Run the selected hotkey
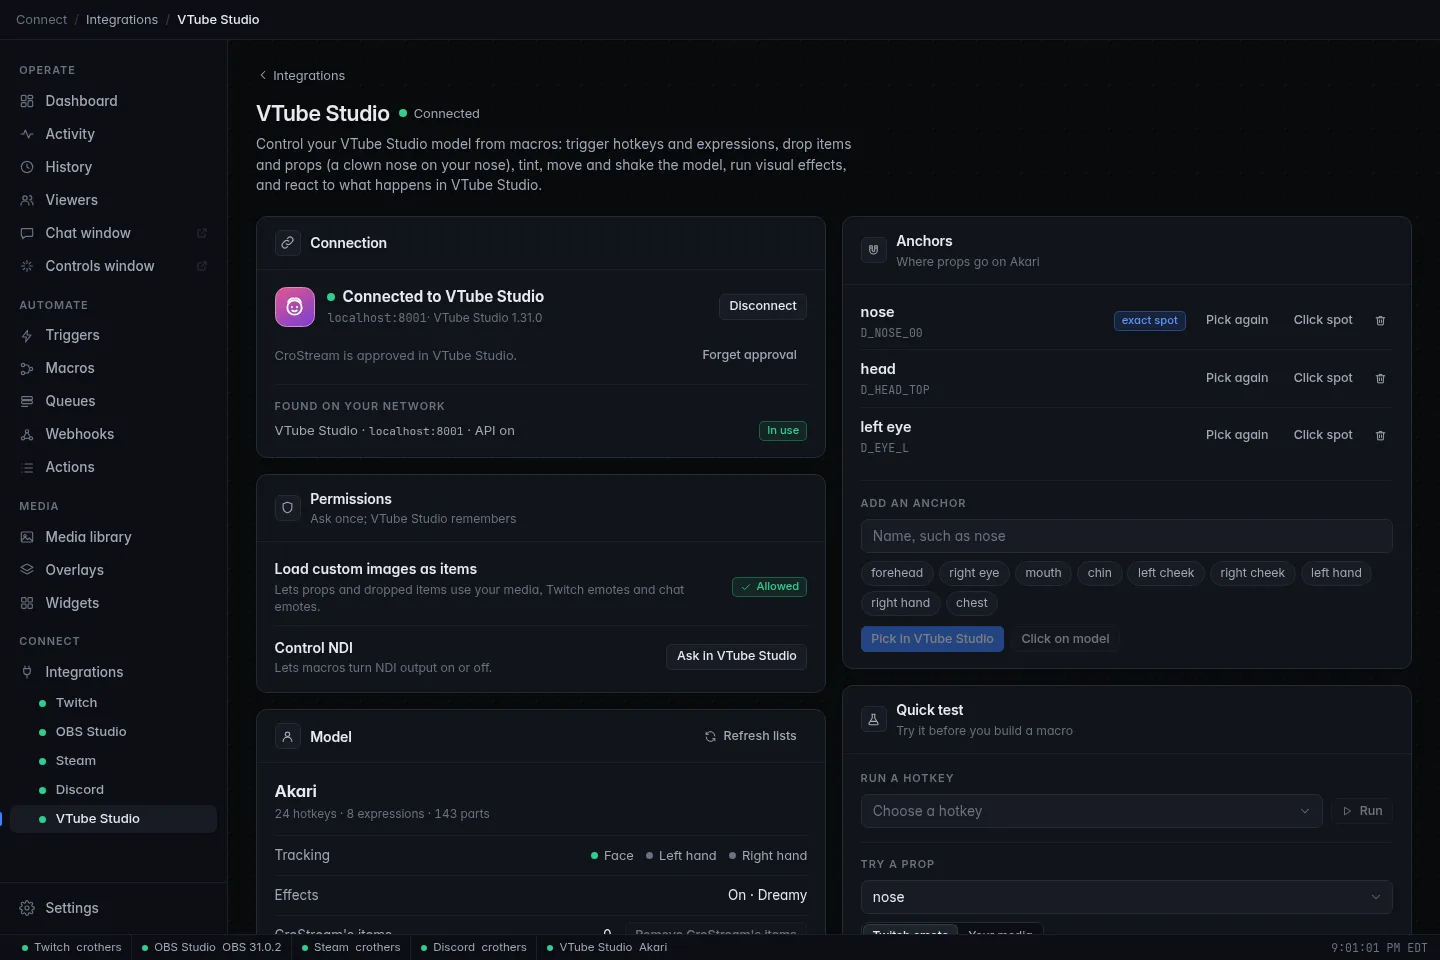Viewport: 1440px width, 960px height. tap(1362, 811)
